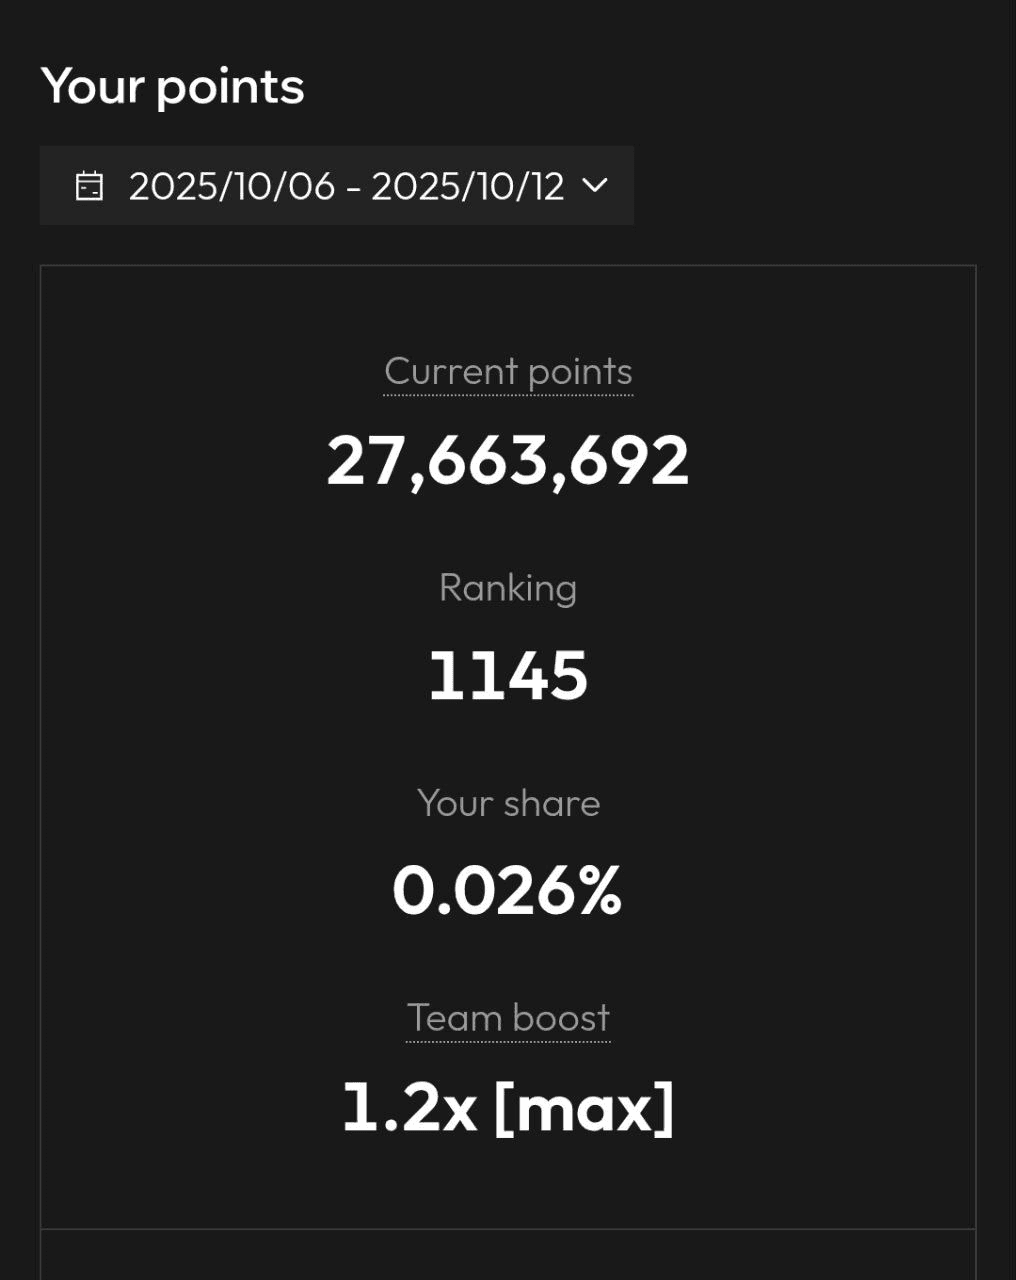Click the underlined "Team boost" label
This screenshot has width=1016, height=1280.
click(508, 1018)
